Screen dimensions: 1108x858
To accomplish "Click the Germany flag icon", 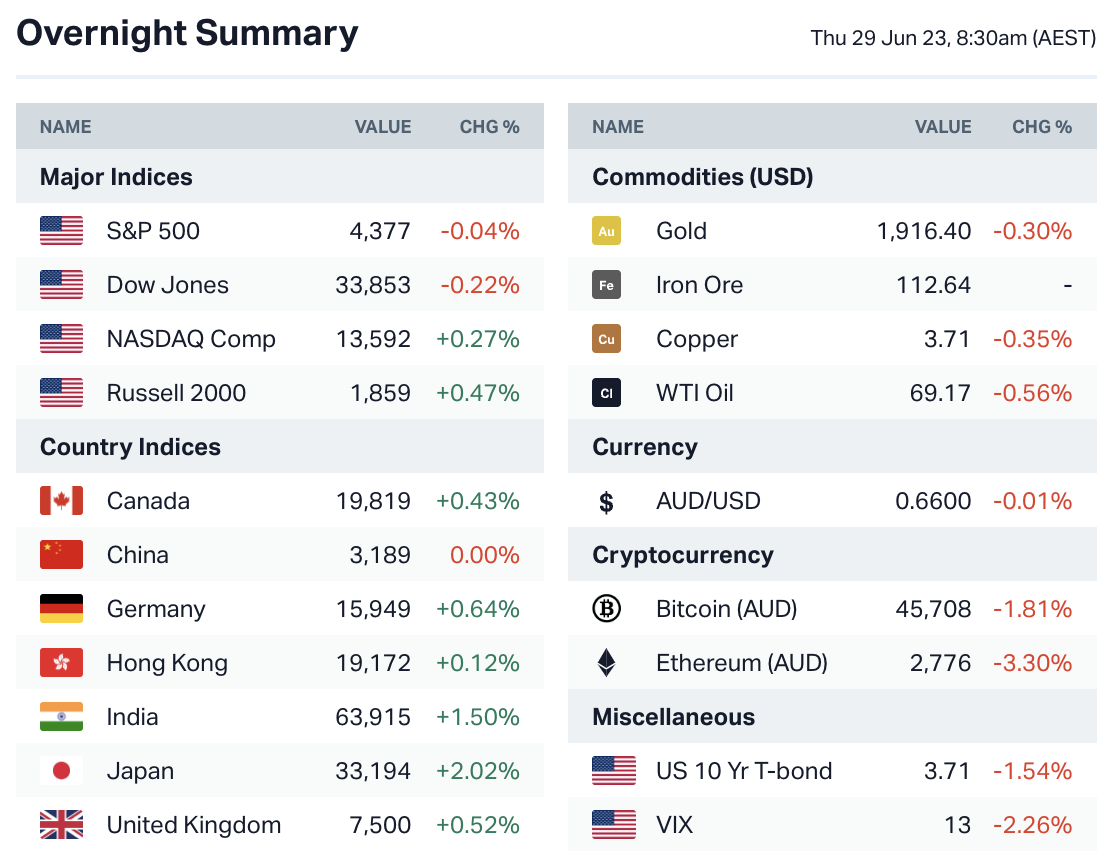I will [61, 609].
